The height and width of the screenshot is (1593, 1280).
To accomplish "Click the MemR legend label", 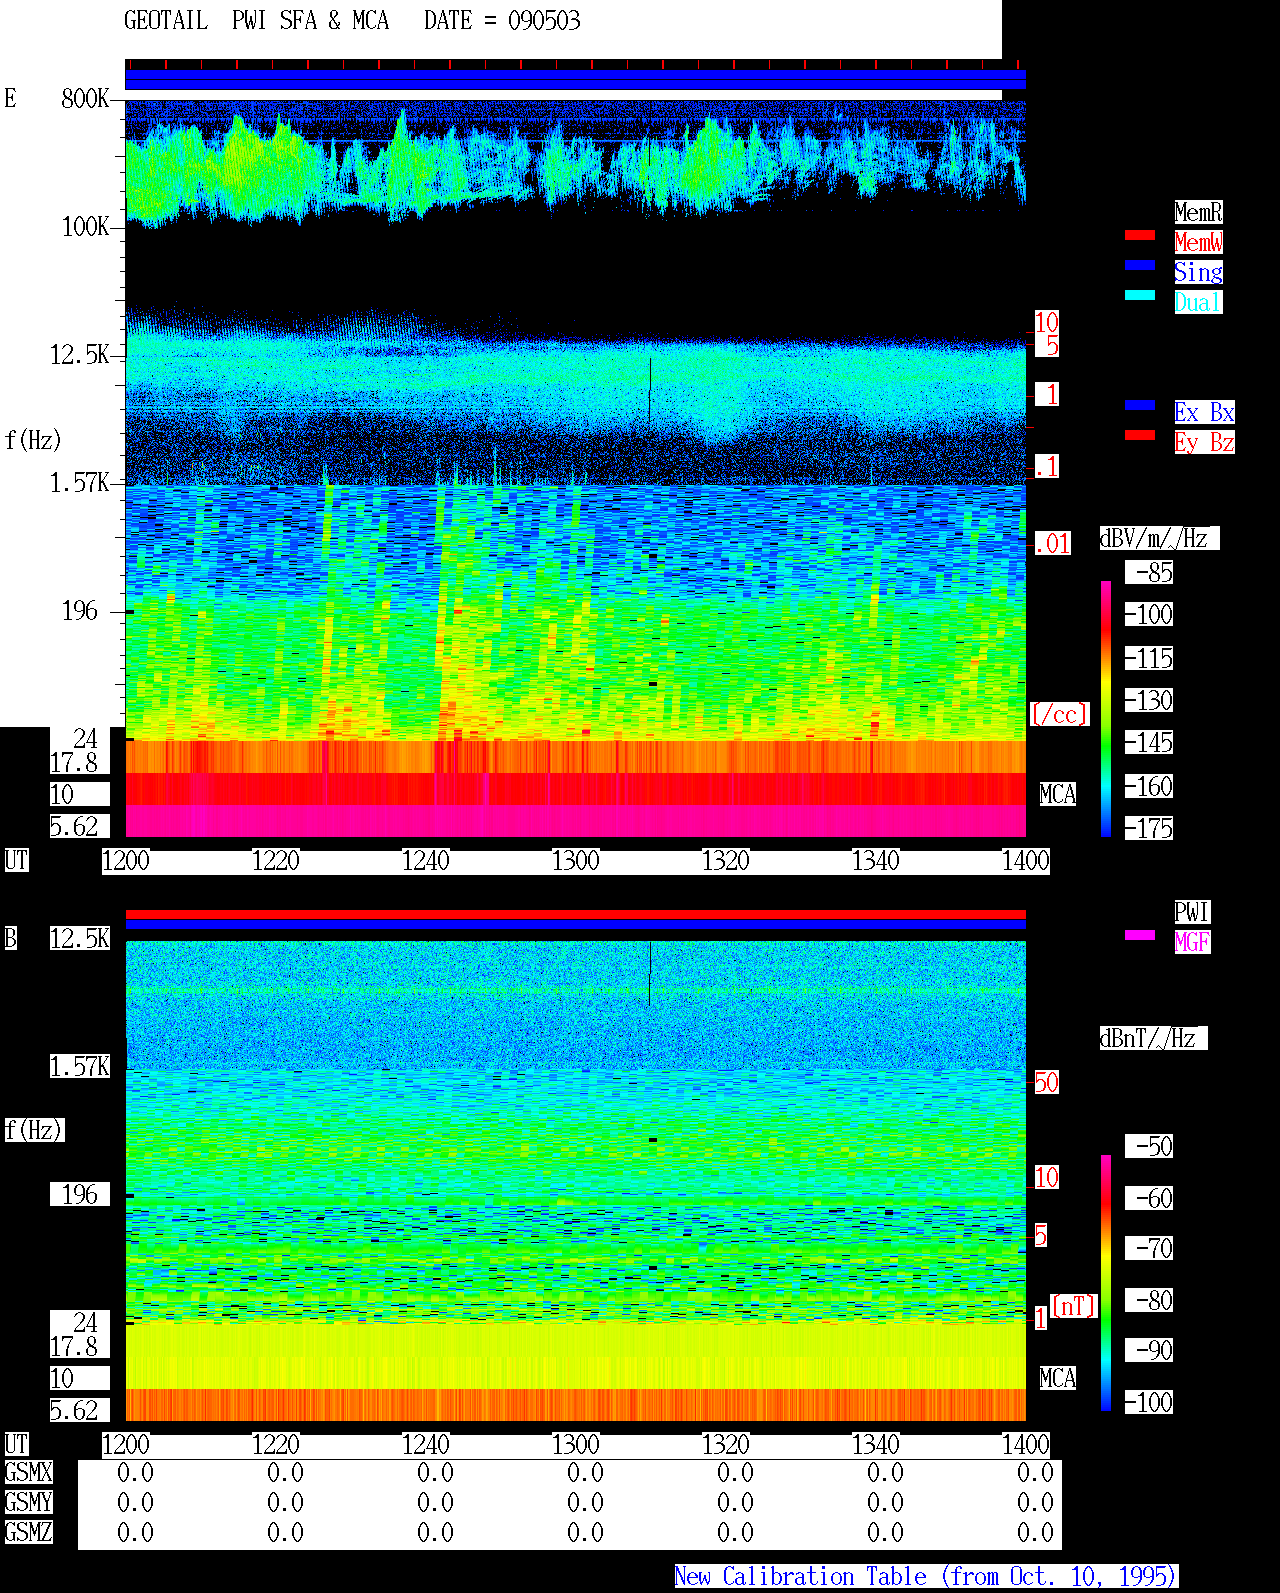I will (1198, 212).
